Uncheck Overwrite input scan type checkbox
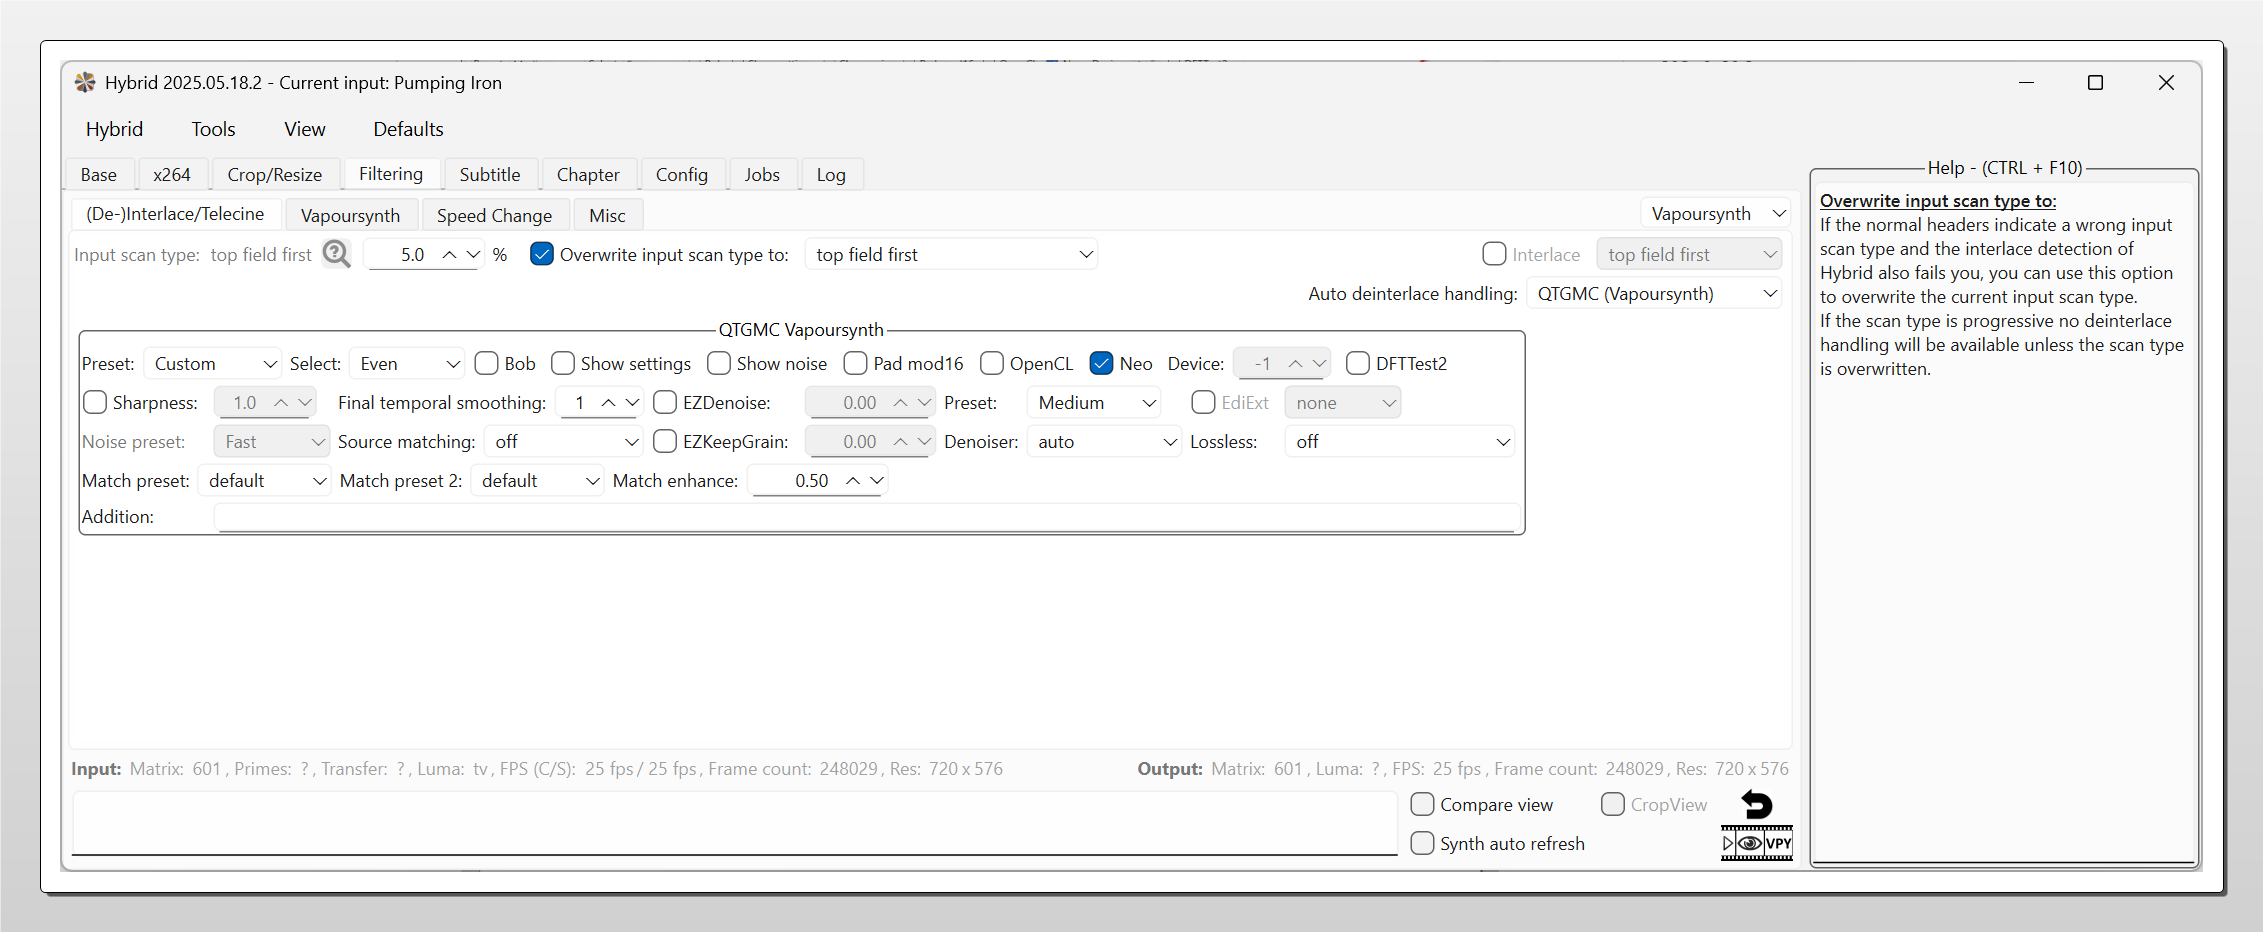The image size is (2263, 932). coord(542,254)
